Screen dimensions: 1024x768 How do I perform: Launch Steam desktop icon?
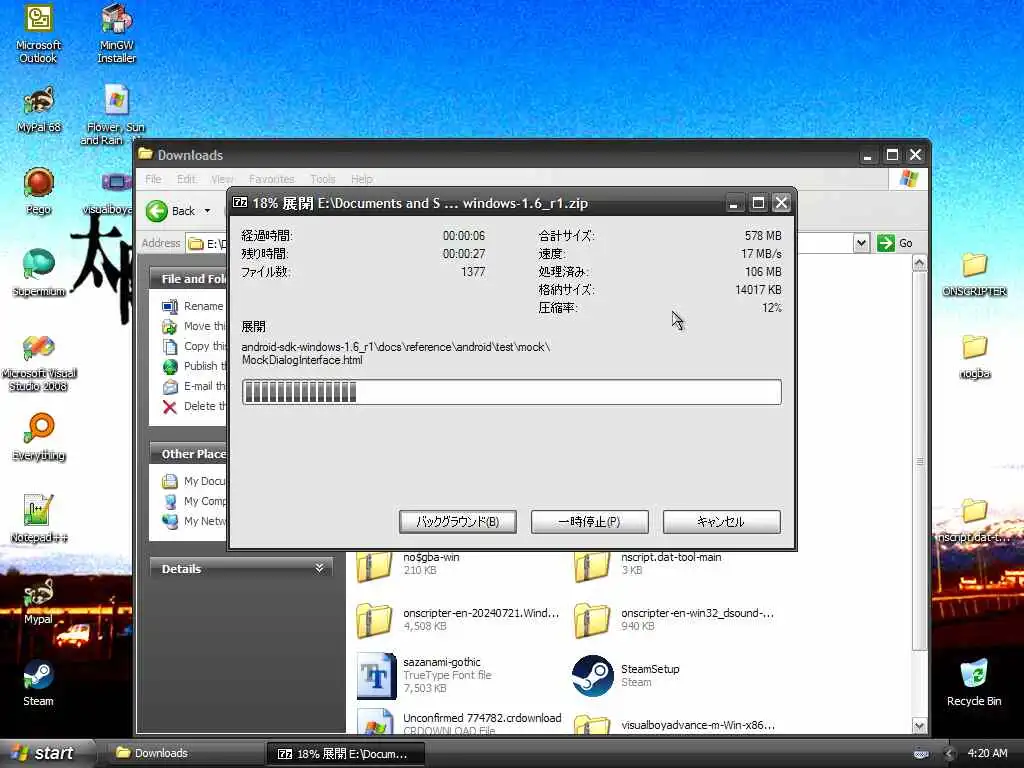(39, 683)
